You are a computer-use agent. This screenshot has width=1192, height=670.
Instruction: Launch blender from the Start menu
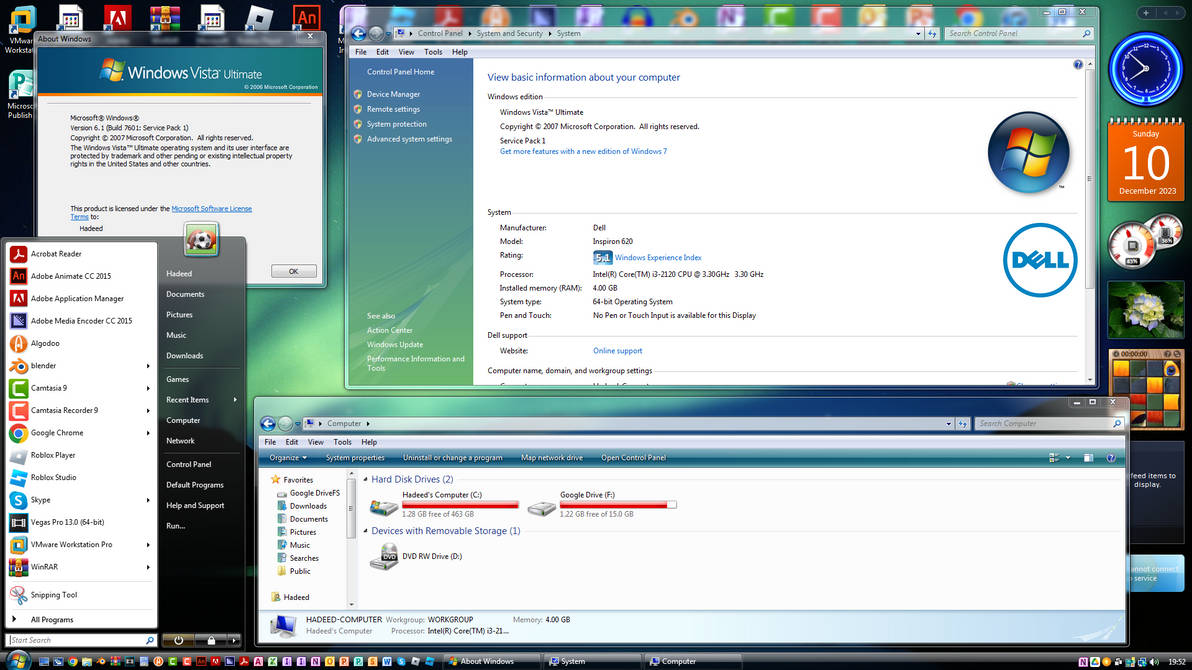[40, 365]
